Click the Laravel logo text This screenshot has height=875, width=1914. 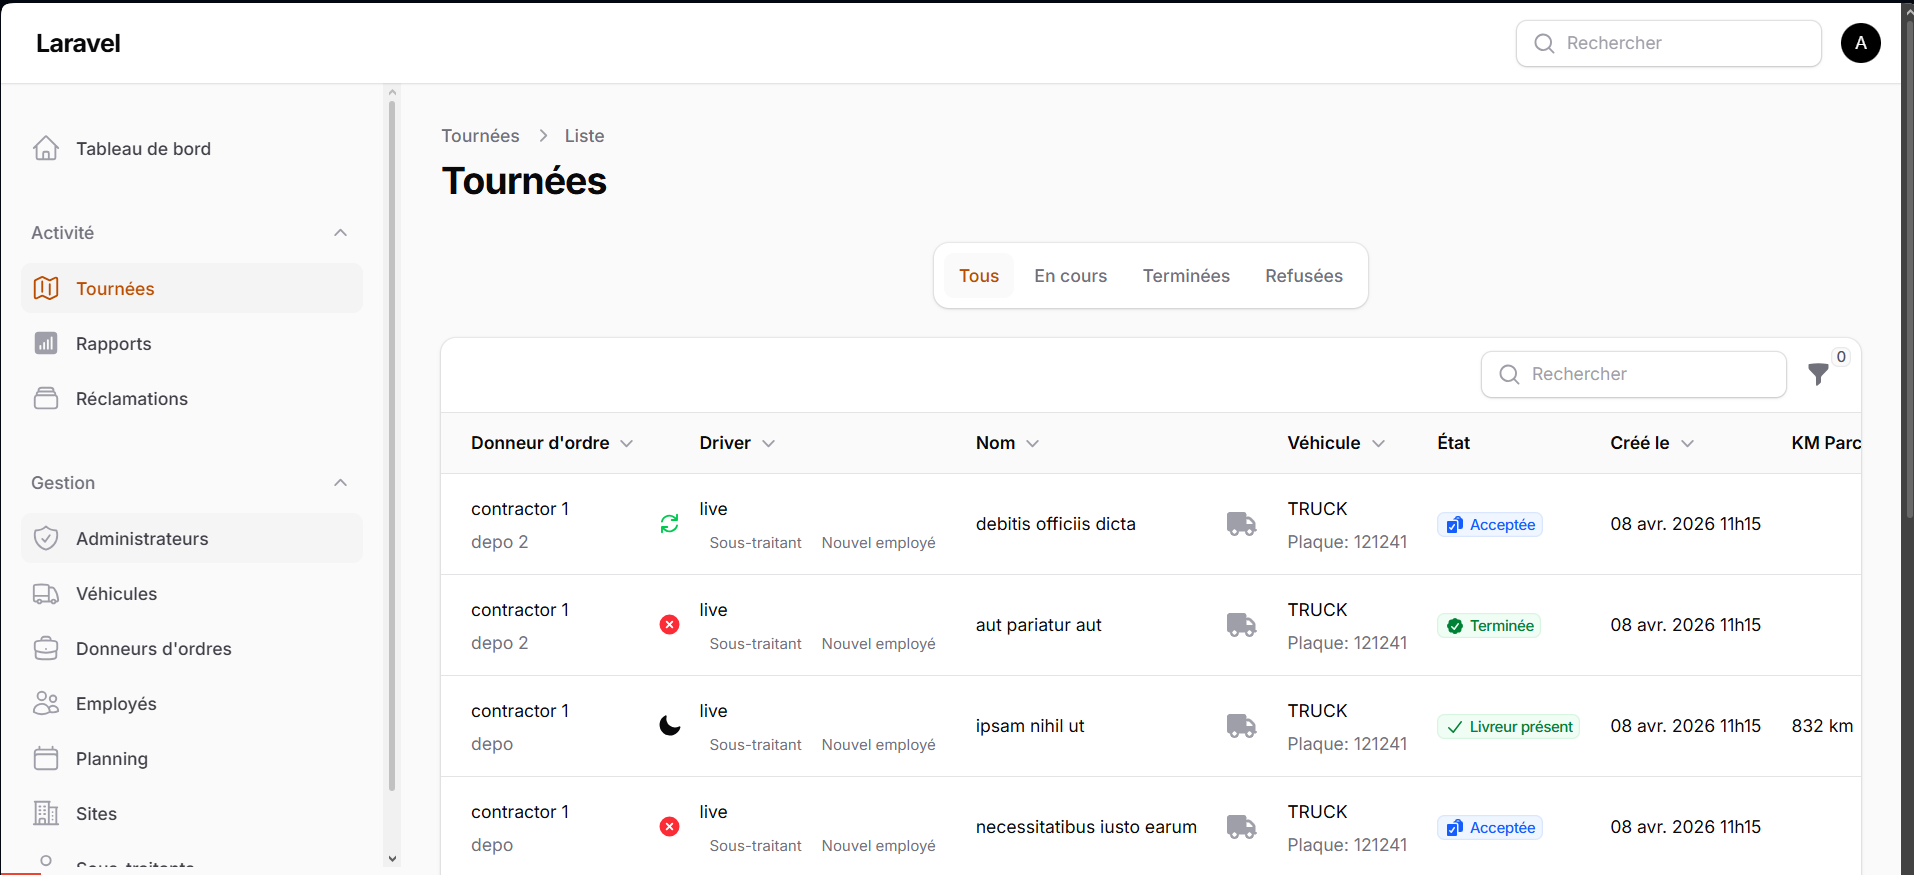(78, 43)
